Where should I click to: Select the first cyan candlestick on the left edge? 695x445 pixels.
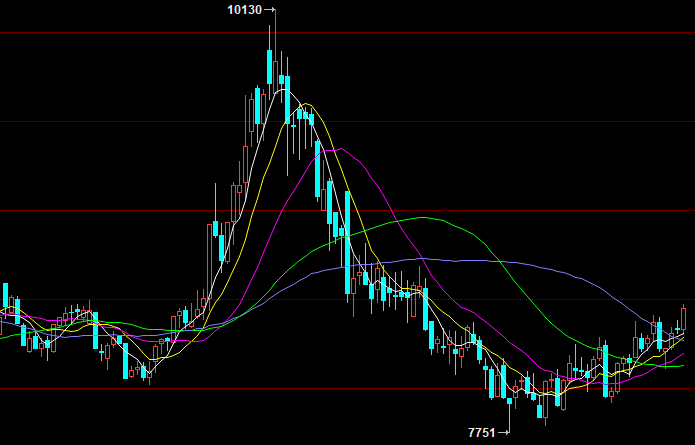click(x=5, y=298)
